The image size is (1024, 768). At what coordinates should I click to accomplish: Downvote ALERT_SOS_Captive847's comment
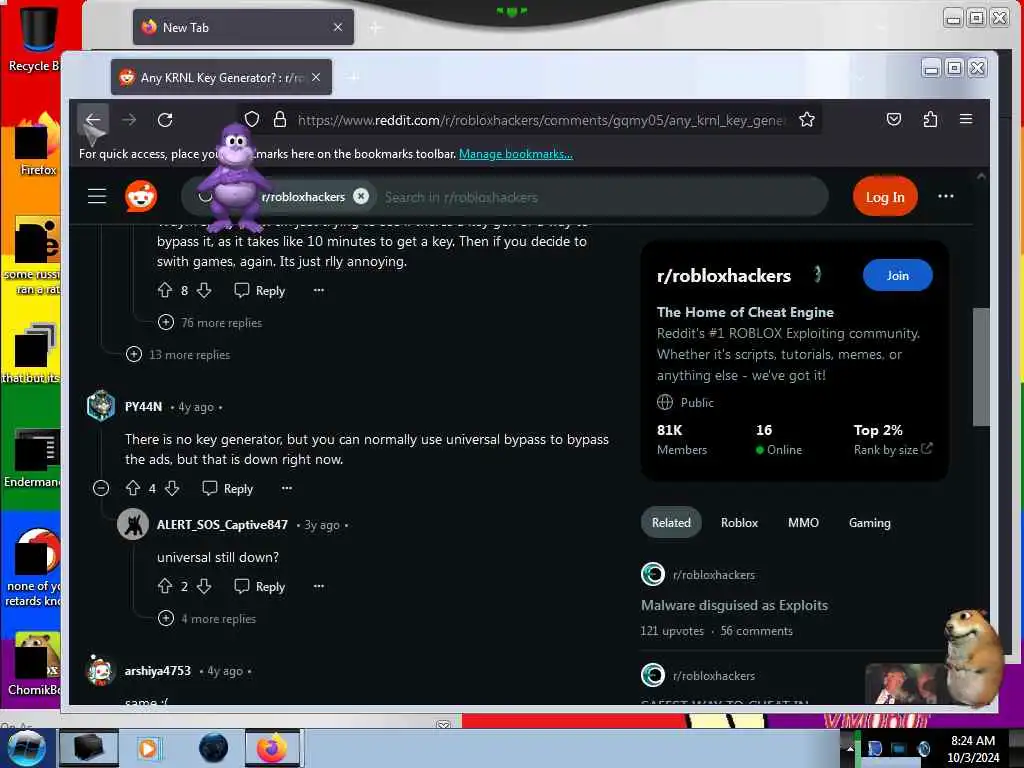pos(204,586)
